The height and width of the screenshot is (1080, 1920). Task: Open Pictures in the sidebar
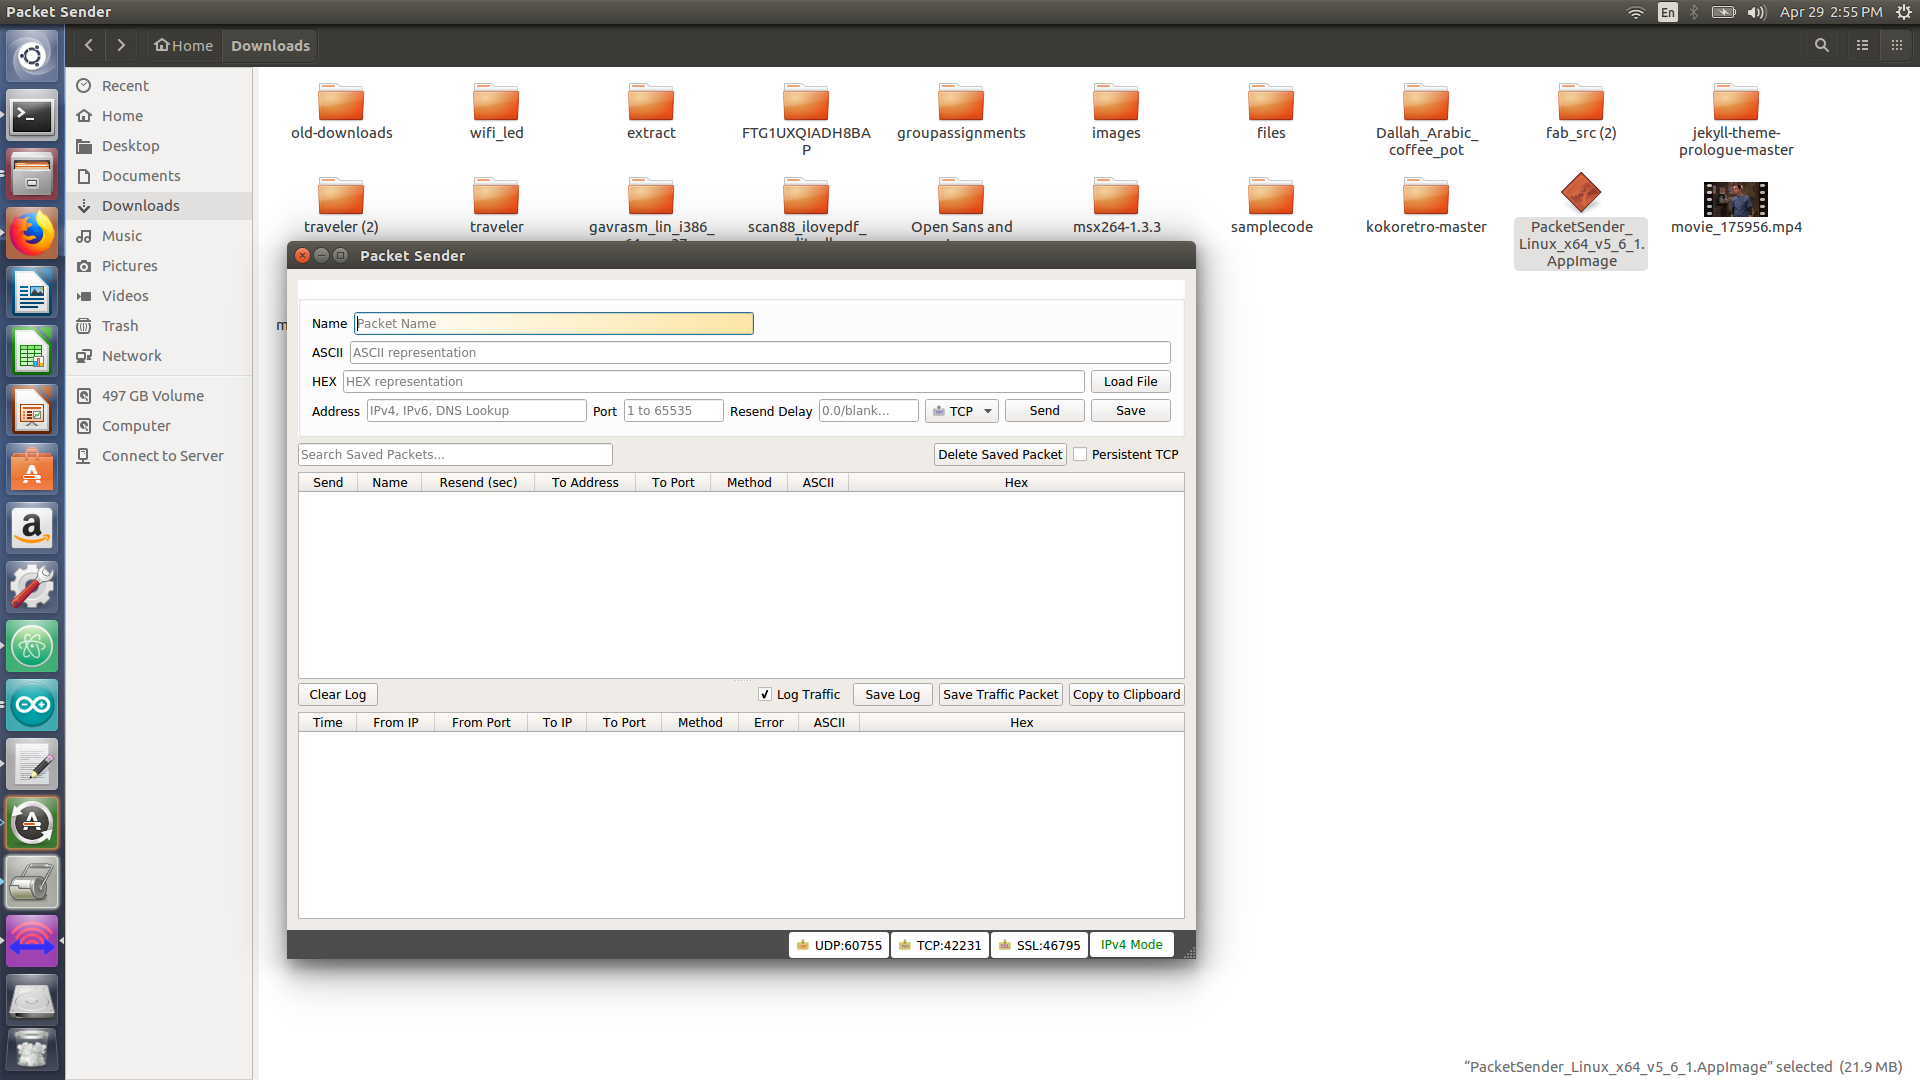click(x=129, y=266)
